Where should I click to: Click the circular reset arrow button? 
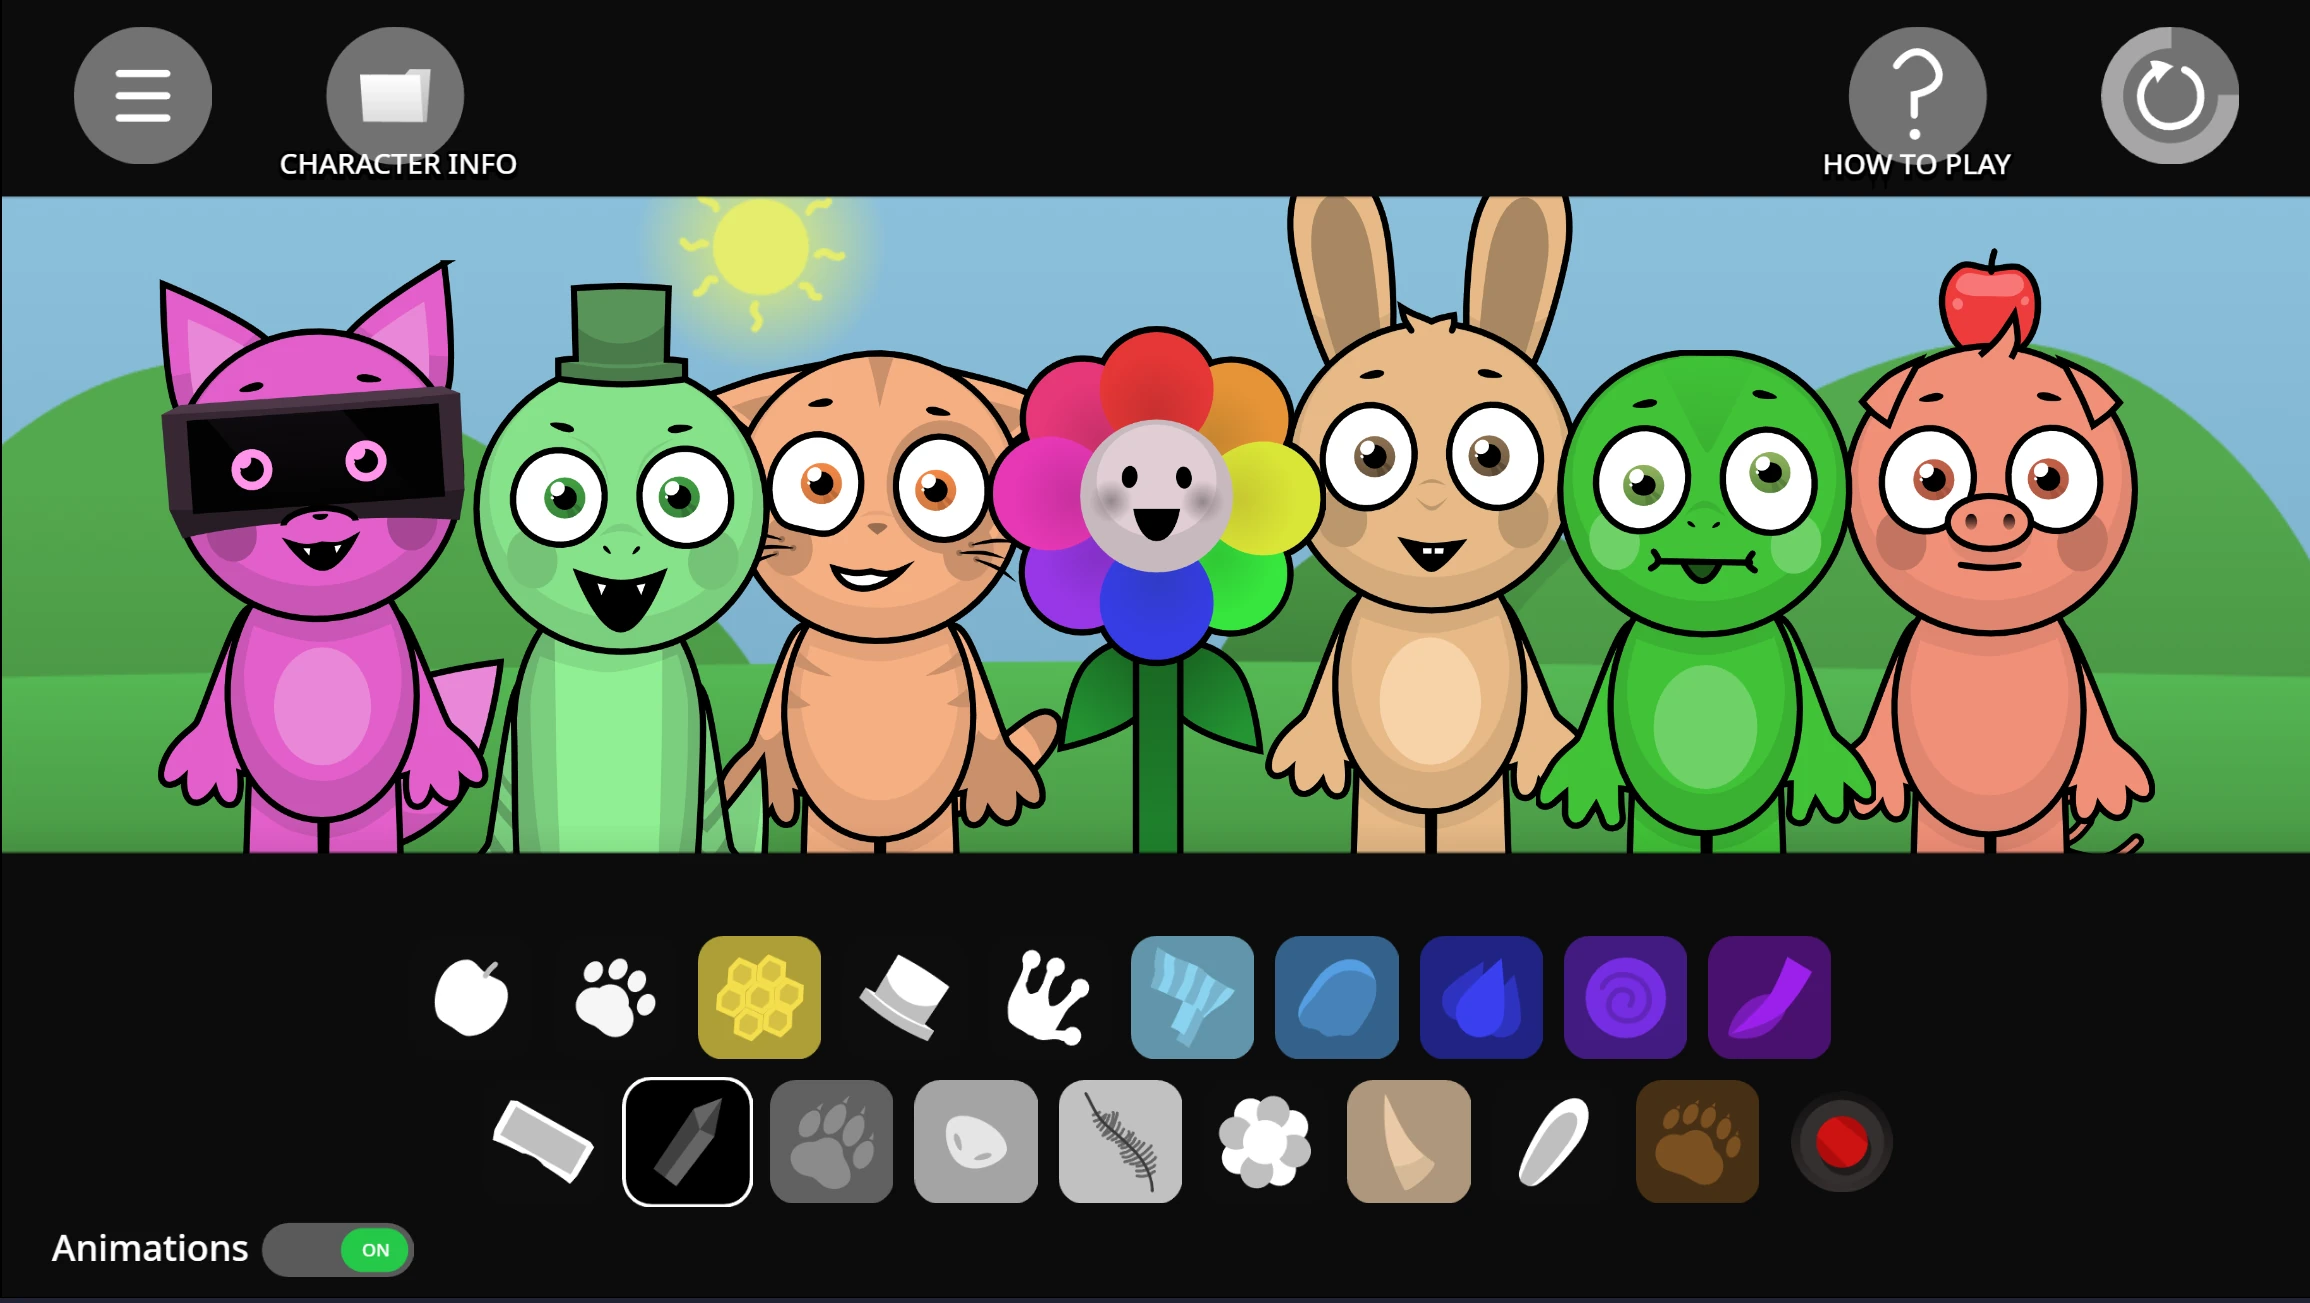2169,96
